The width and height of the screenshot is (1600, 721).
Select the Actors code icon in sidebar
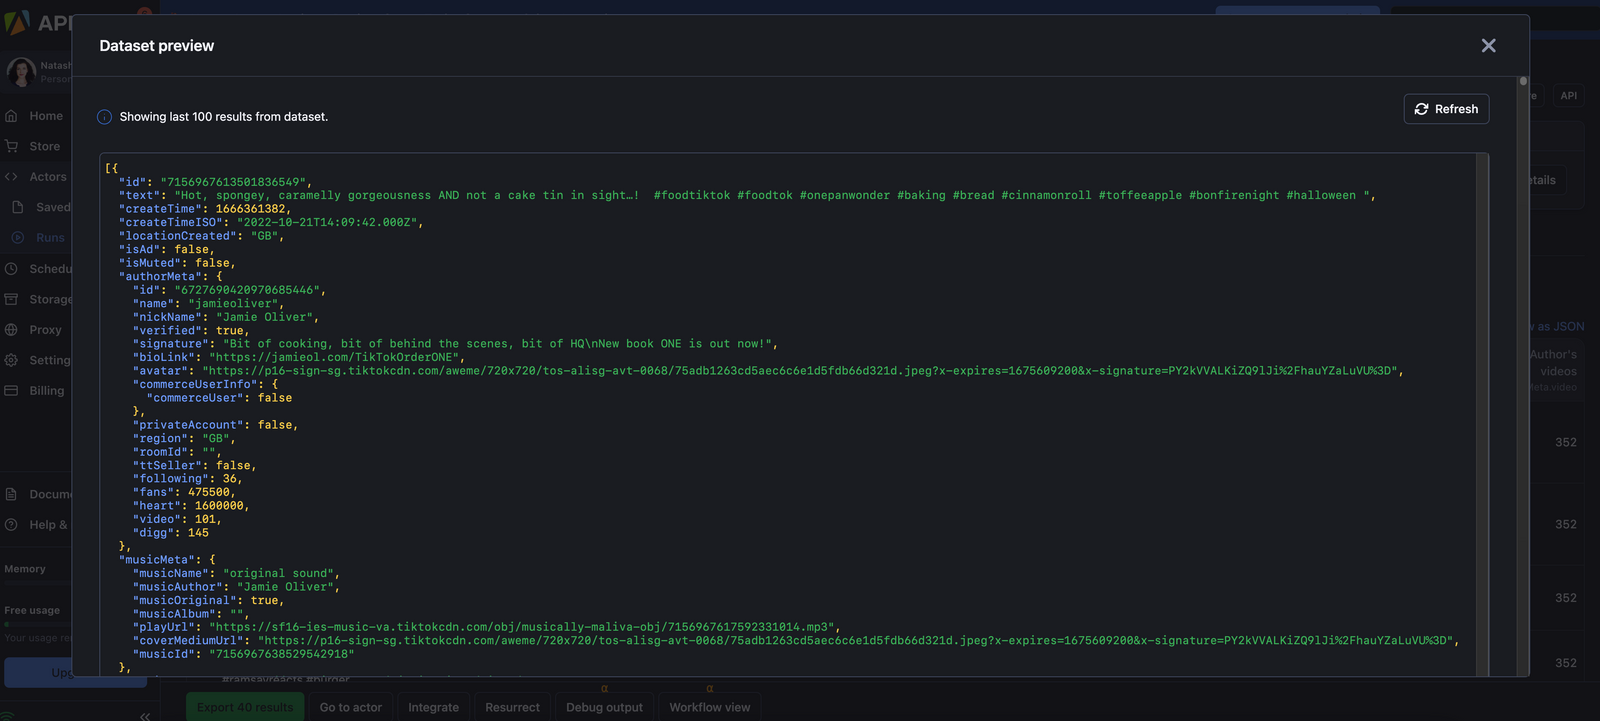click(x=12, y=177)
